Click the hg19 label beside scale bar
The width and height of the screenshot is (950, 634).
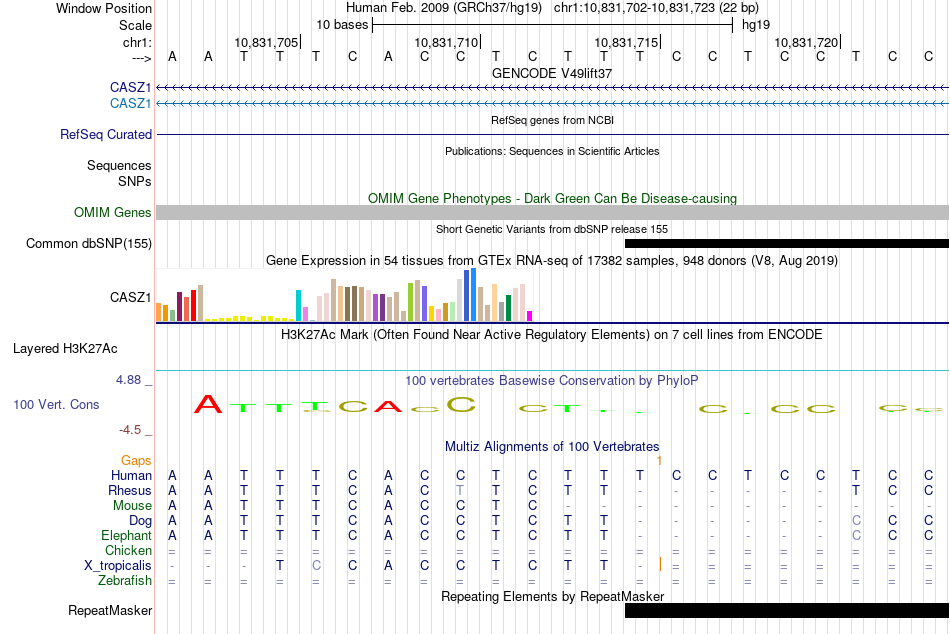point(756,25)
